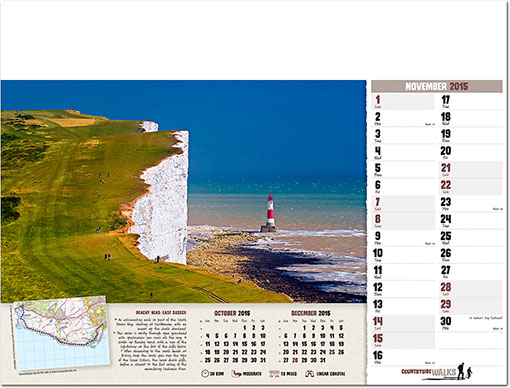Select November day 1 Sunday row

point(403,101)
